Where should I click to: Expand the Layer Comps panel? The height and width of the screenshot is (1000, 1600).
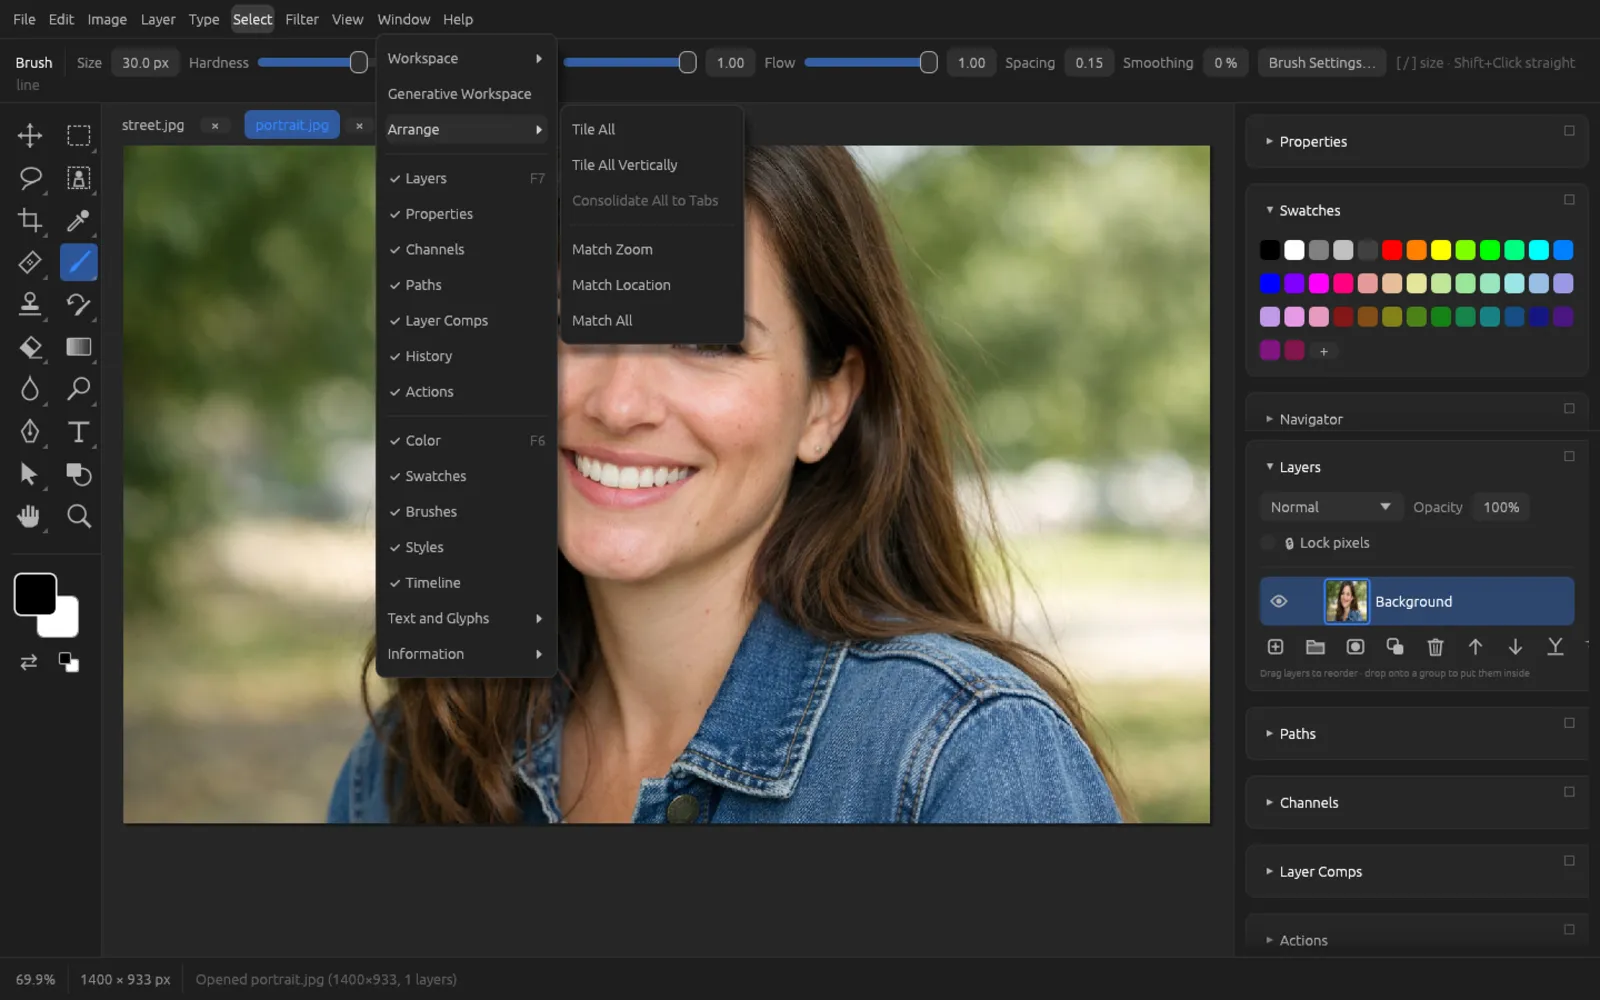[1321, 872]
